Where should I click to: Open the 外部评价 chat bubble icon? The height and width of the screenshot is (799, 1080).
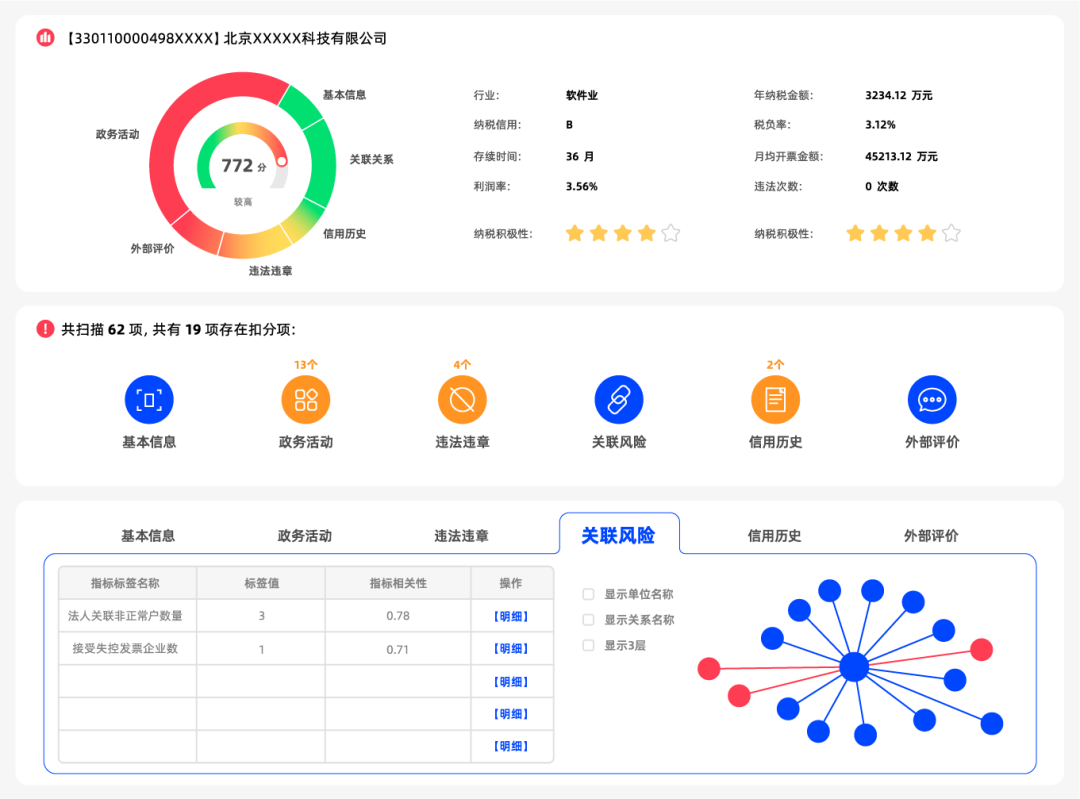pyautogui.click(x=931, y=400)
